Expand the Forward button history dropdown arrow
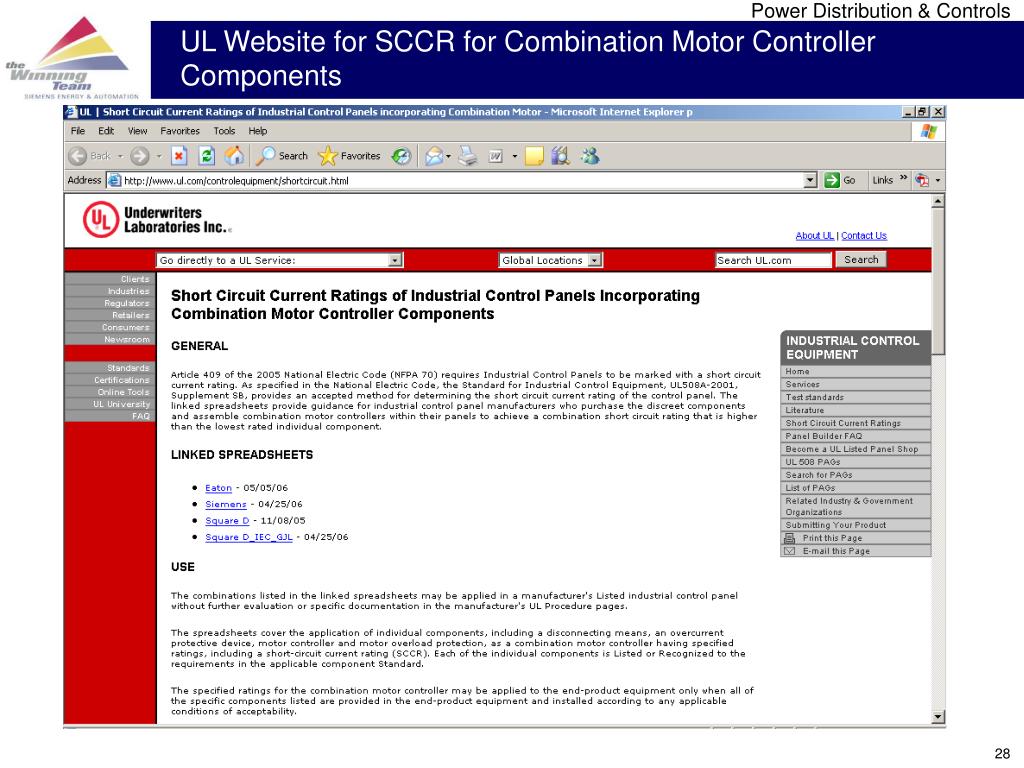Viewport: 1024px width, 768px height. pyautogui.click(x=159, y=156)
